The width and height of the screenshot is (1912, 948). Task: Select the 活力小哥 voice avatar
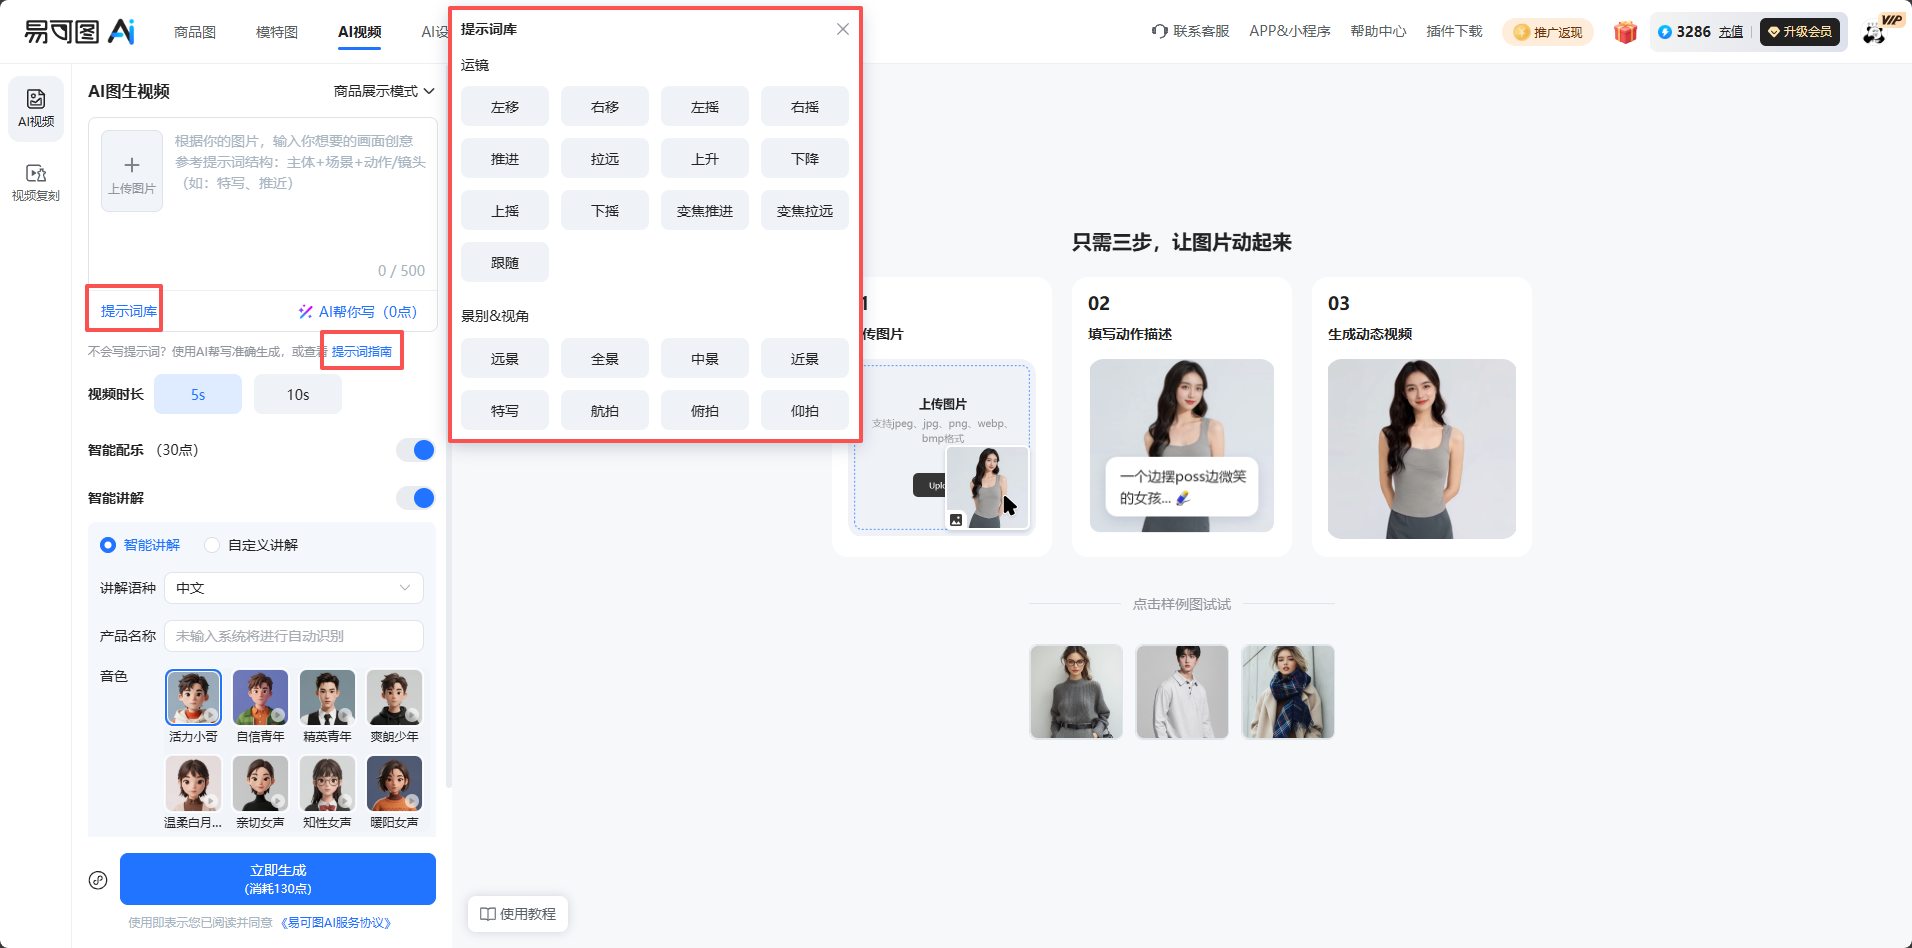point(193,697)
